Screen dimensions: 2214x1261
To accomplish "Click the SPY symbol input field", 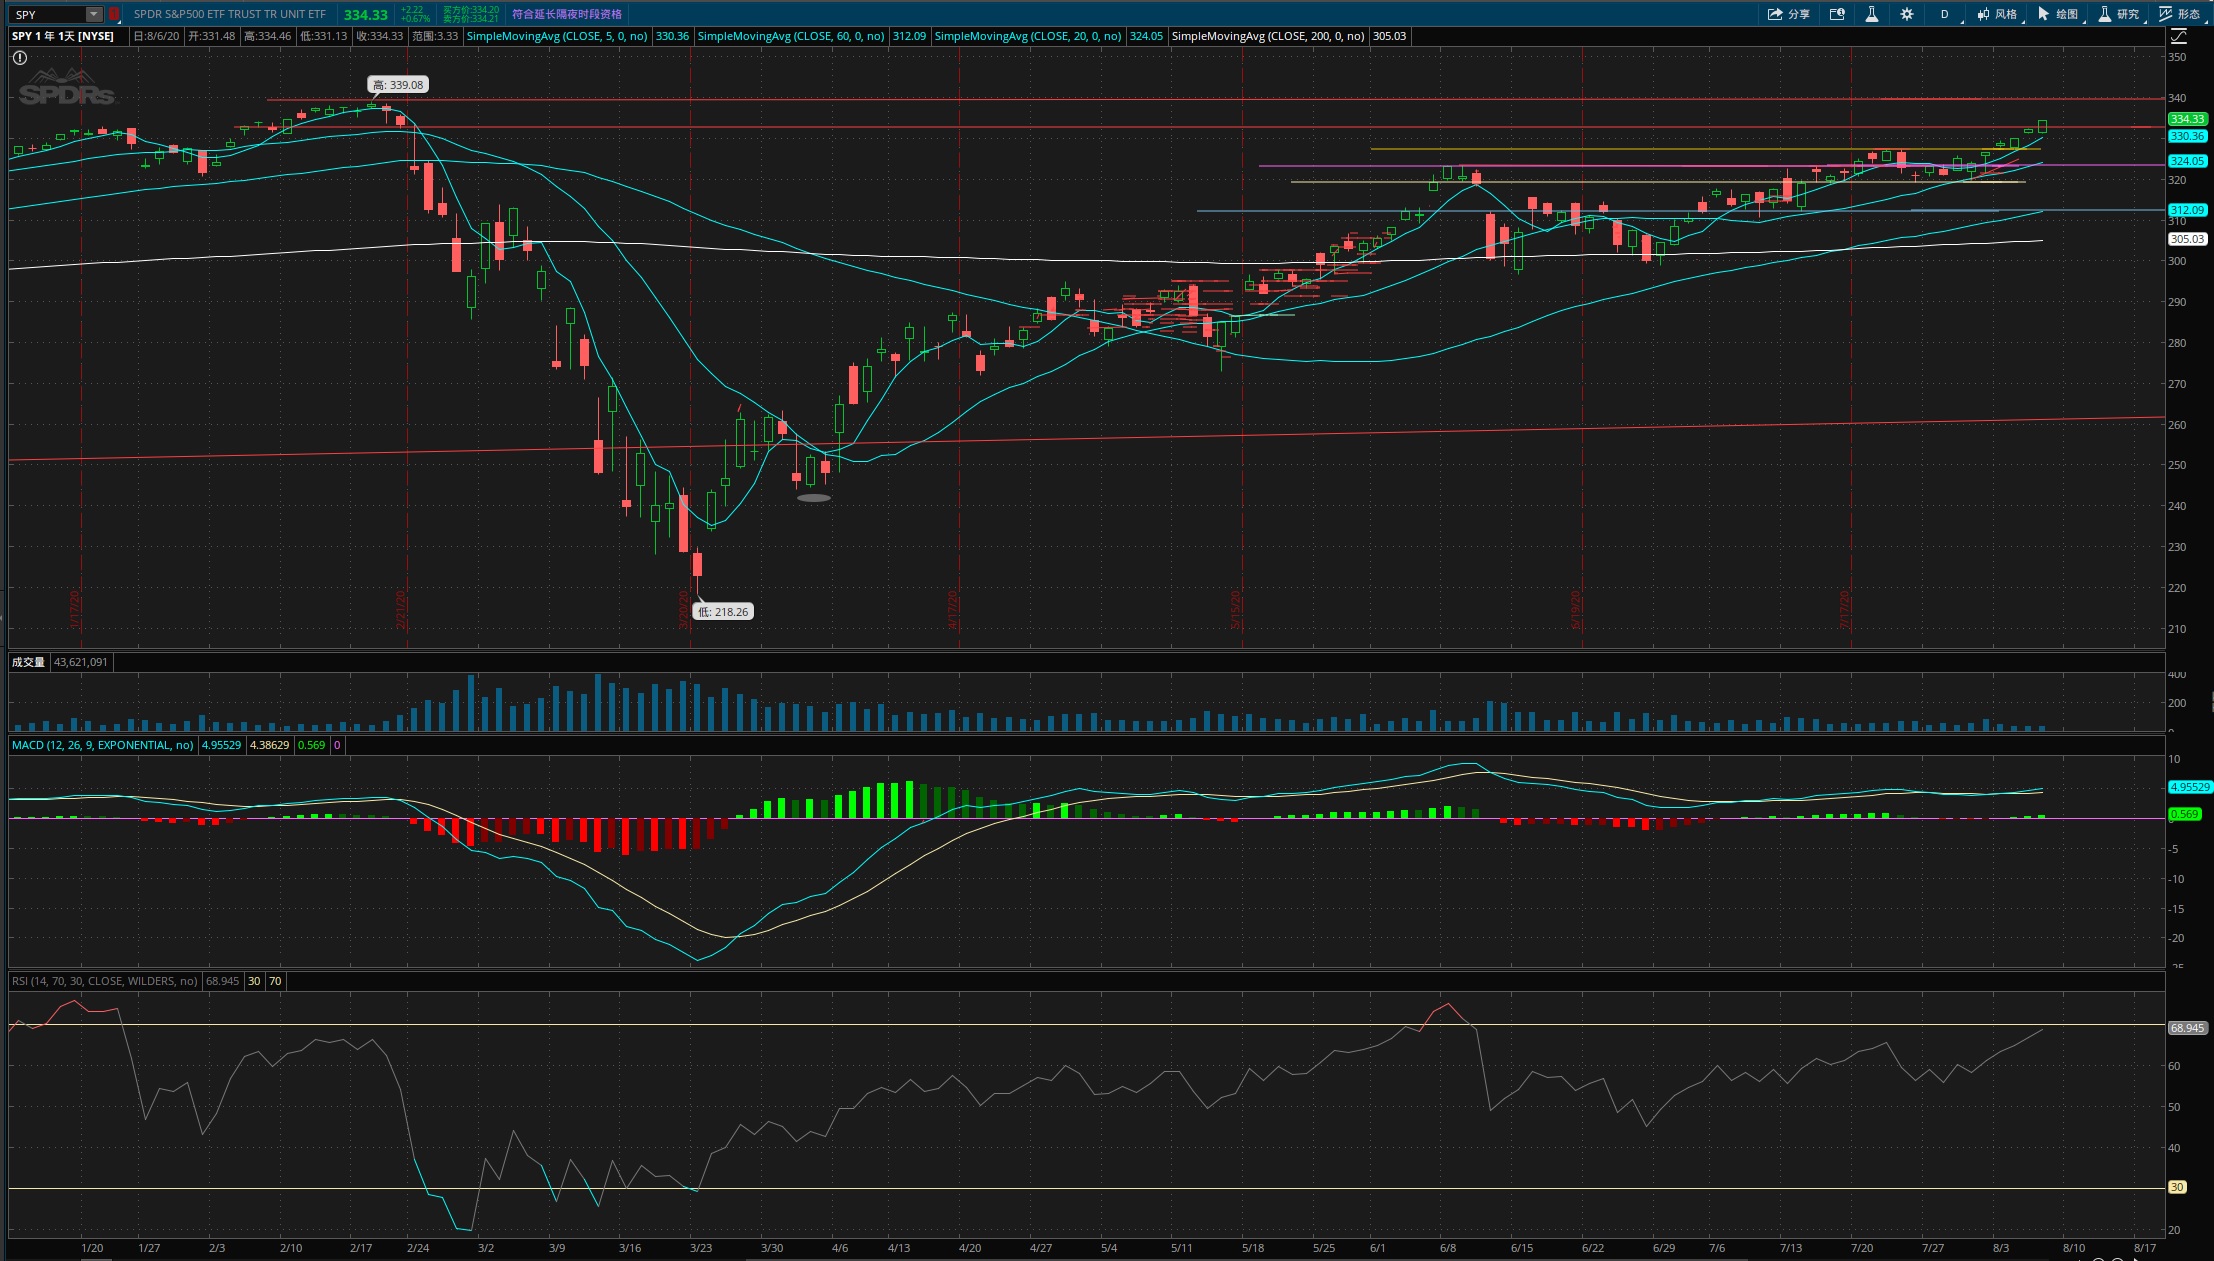I will tap(49, 14).
